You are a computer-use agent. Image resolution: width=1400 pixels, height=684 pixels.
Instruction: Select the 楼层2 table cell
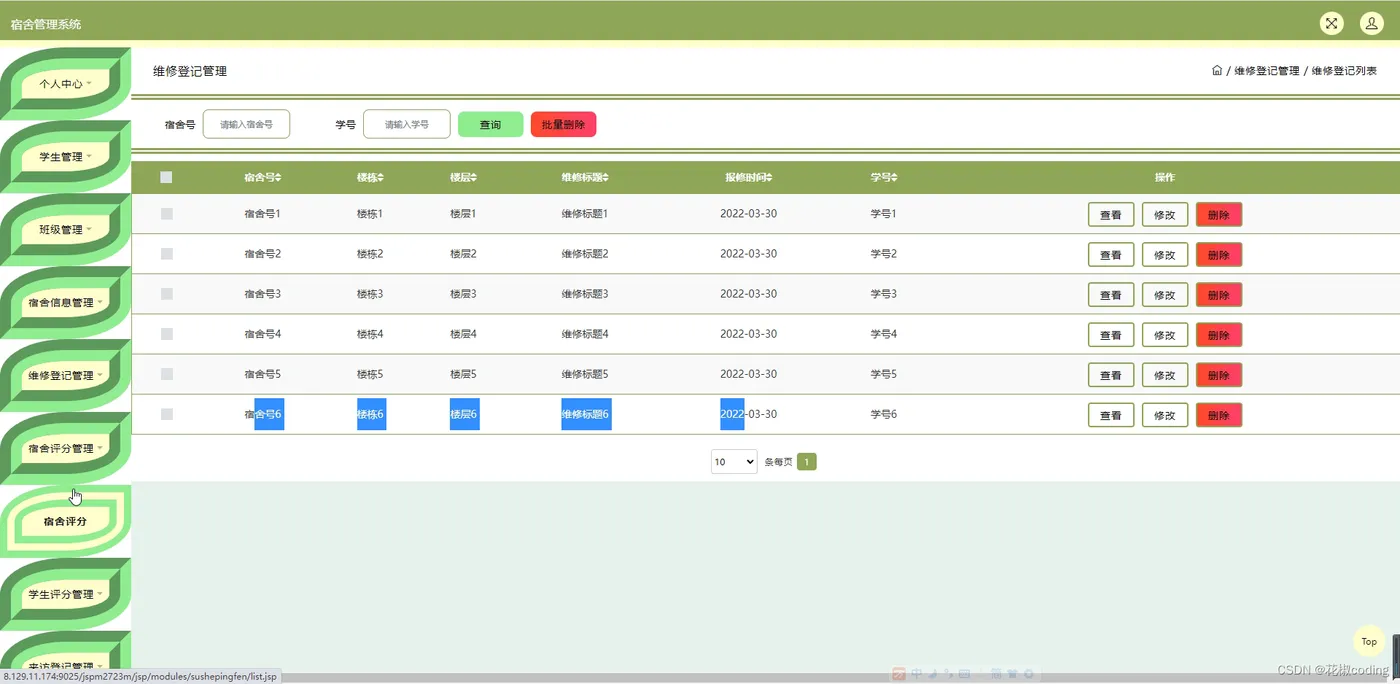point(463,254)
